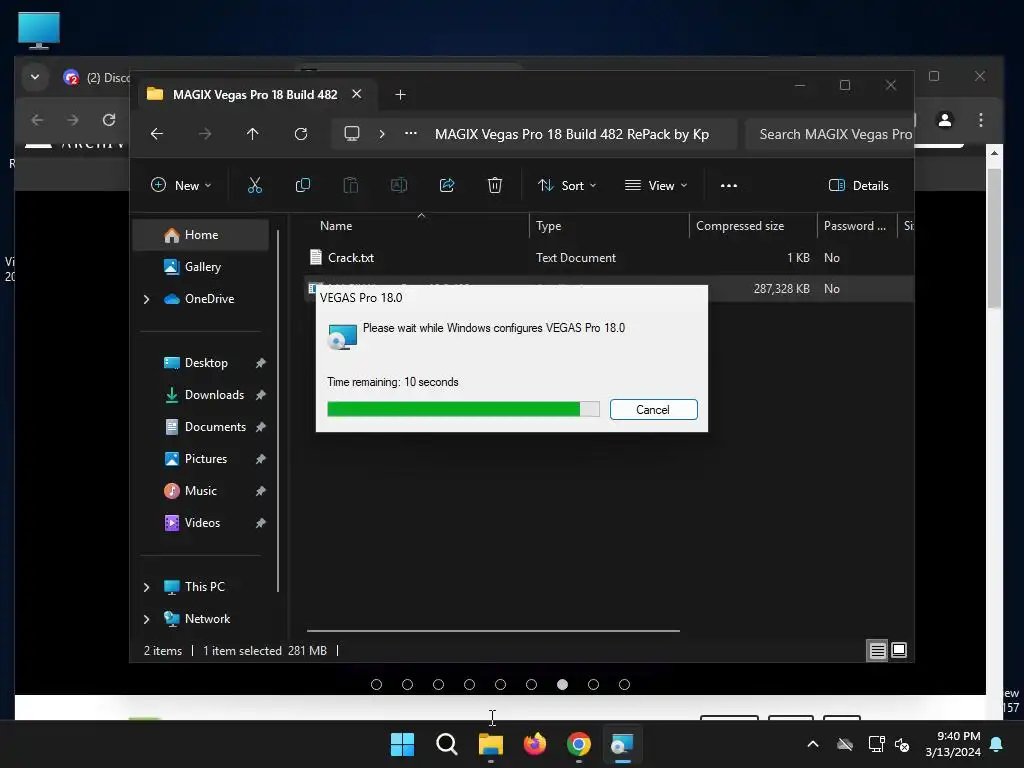1024x768 pixels.
Task: Switch to details list view icon in status bar
Action: (877, 650)
